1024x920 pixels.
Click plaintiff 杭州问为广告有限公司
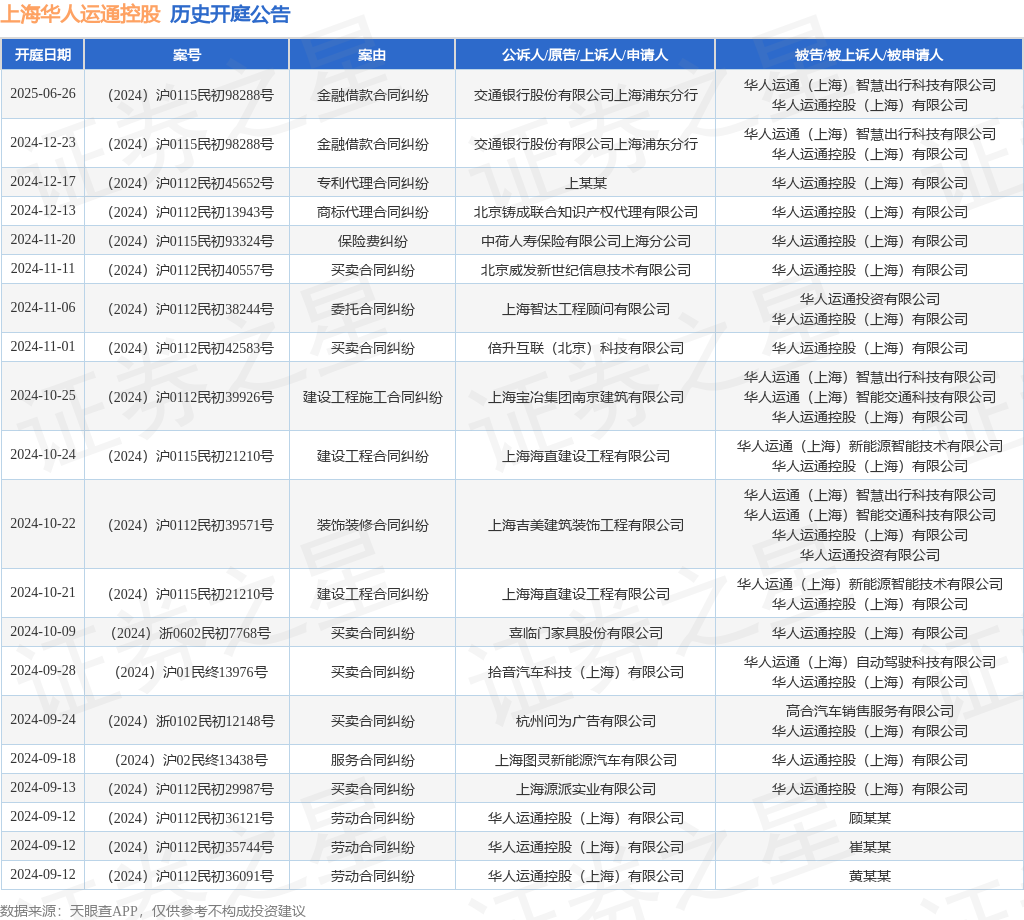pos(586,722)
